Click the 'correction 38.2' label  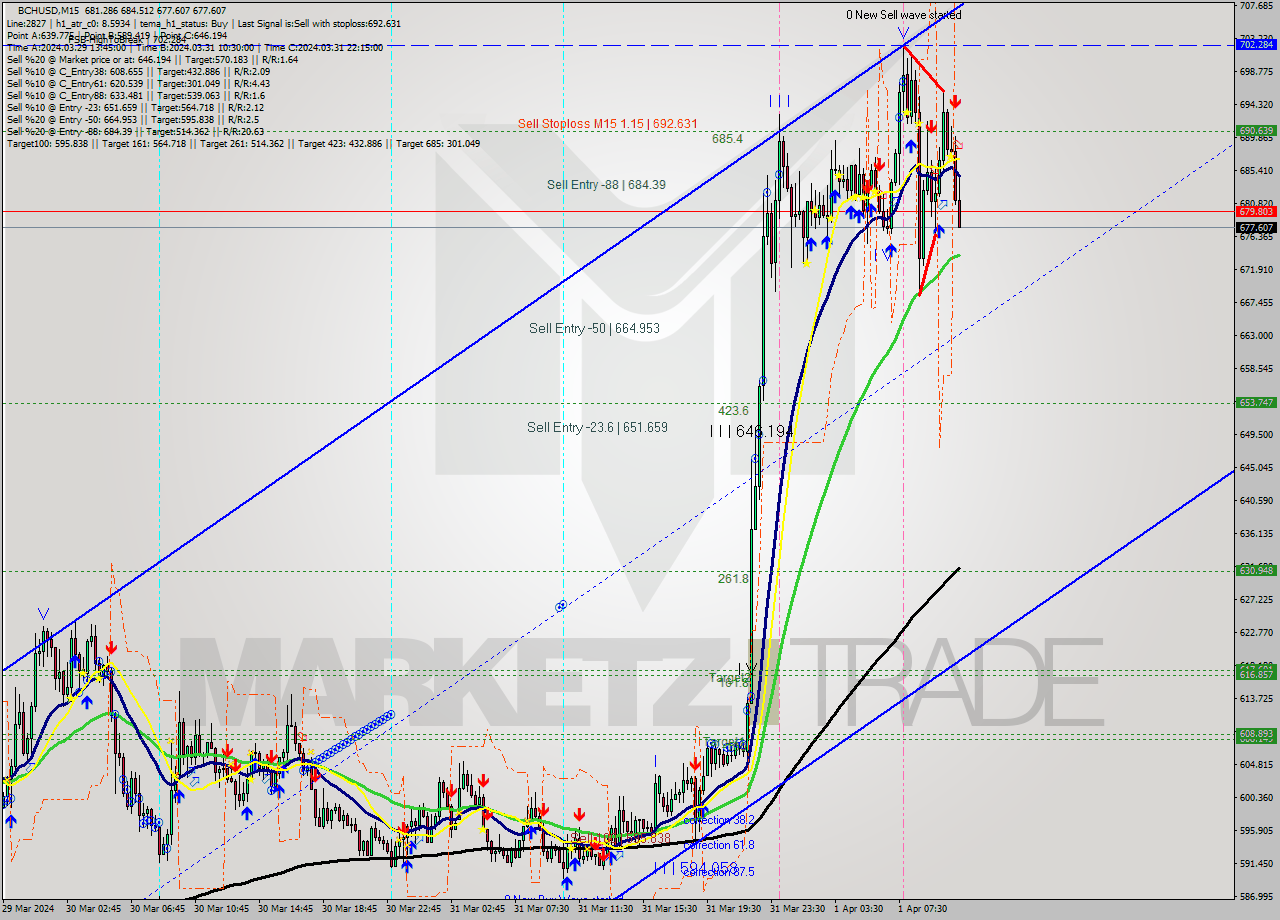coord(718,819)
